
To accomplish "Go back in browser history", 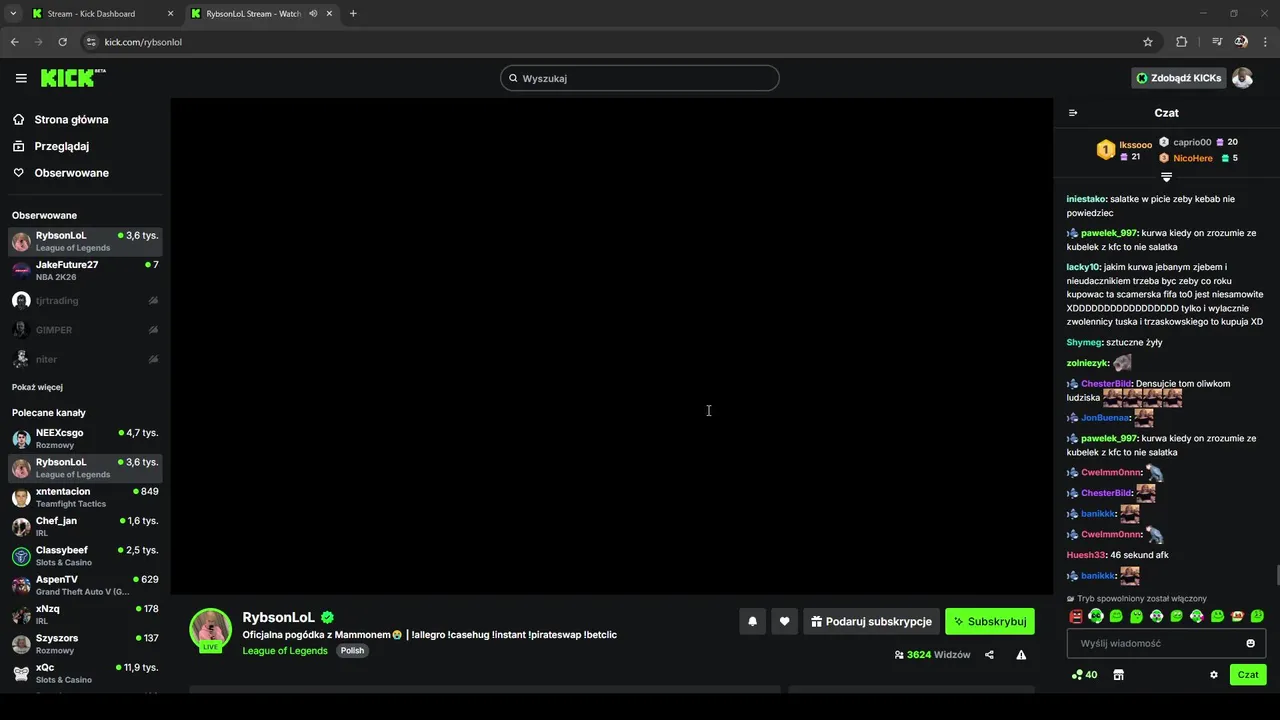I will 14,42.
